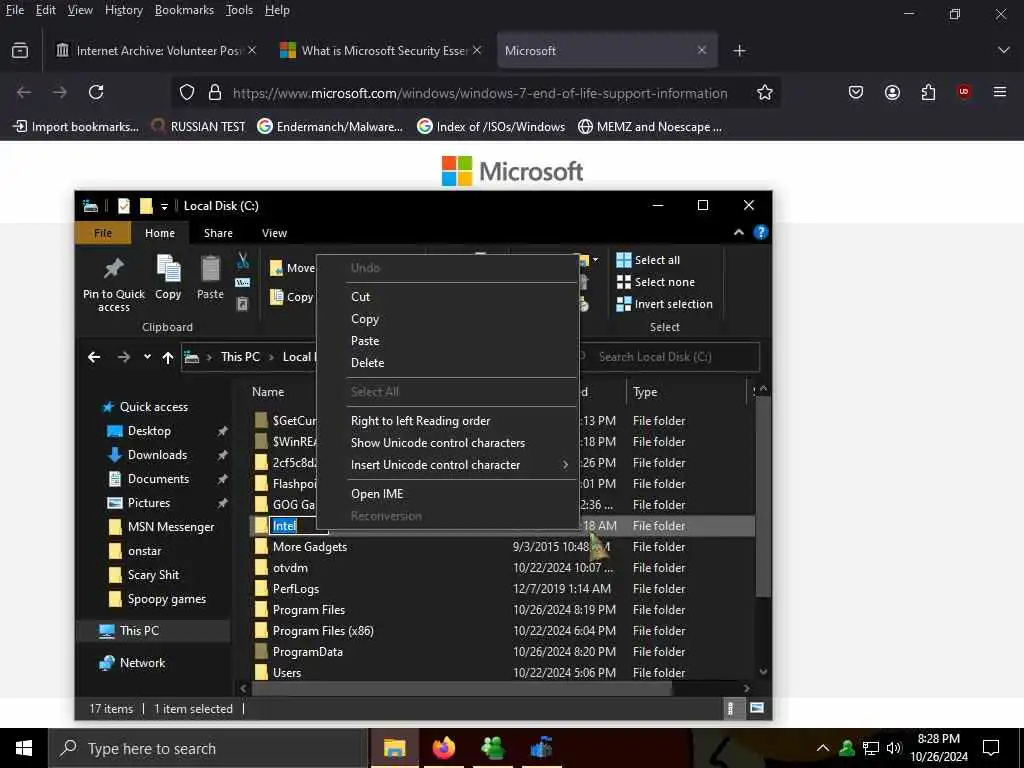This screenshot has height=768, width=1024.
Task: Click site security padlock icon
Action: (x=215, y=93)
